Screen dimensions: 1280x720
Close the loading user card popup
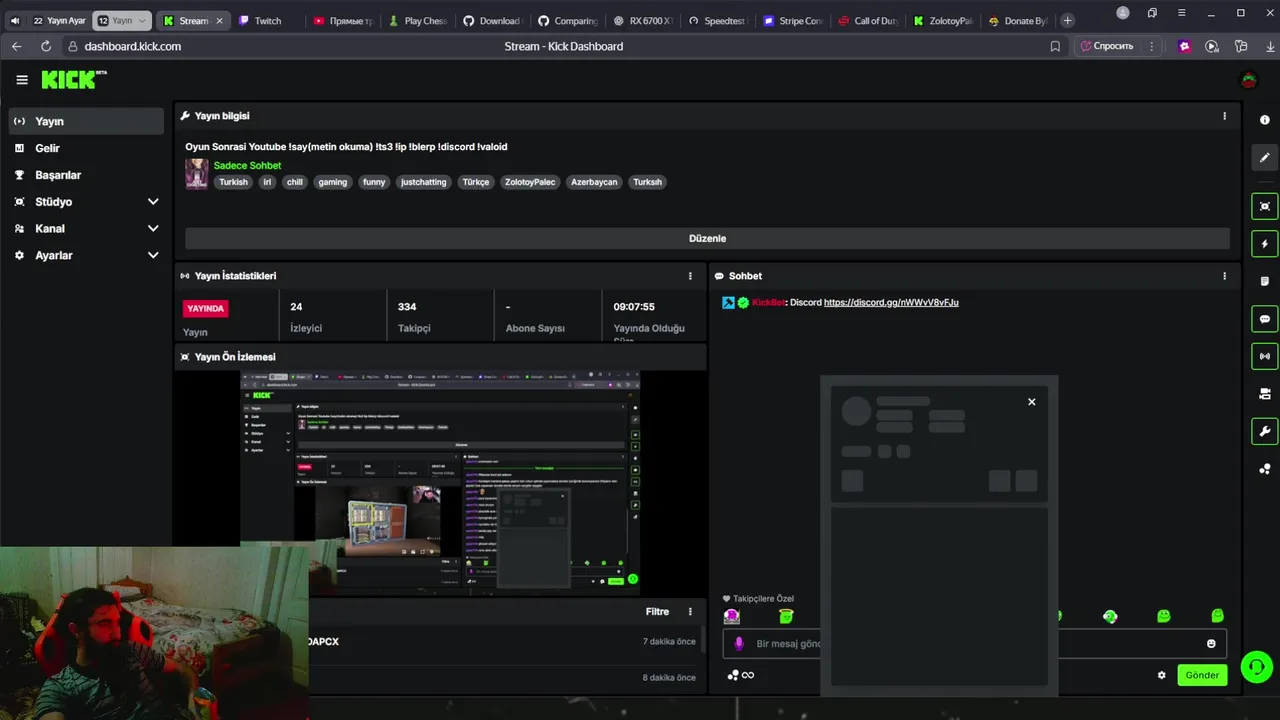tap(1032, 402)
